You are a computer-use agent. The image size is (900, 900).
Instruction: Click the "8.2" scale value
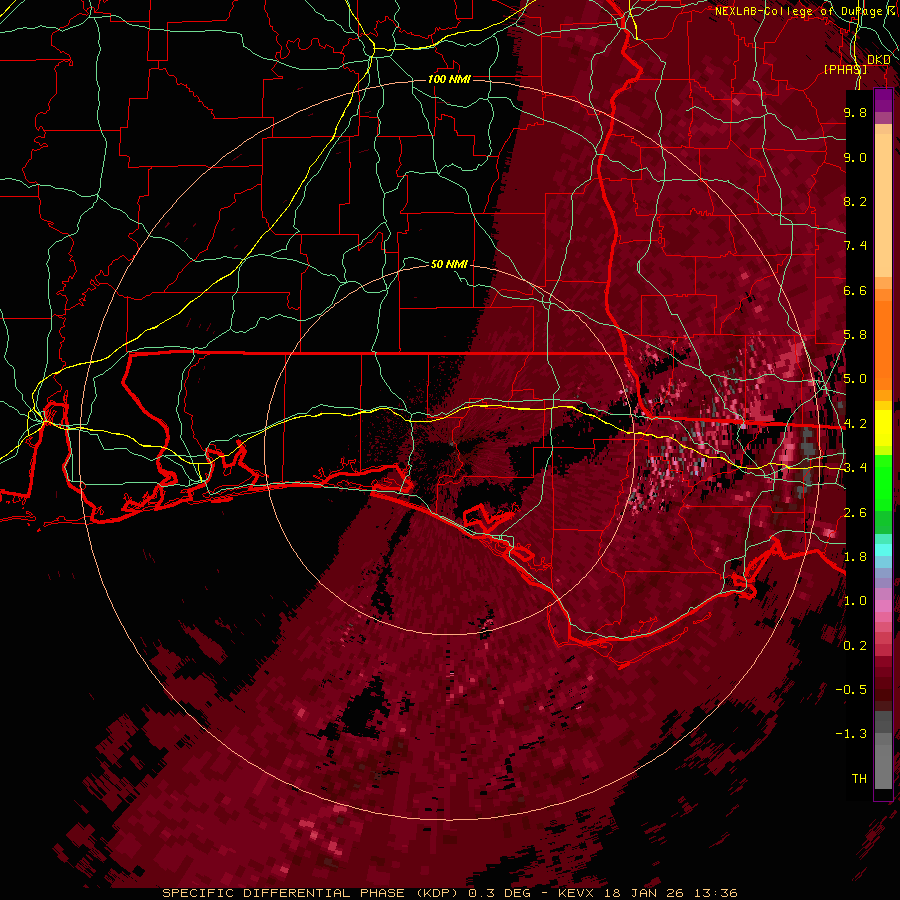pos(855,201)
